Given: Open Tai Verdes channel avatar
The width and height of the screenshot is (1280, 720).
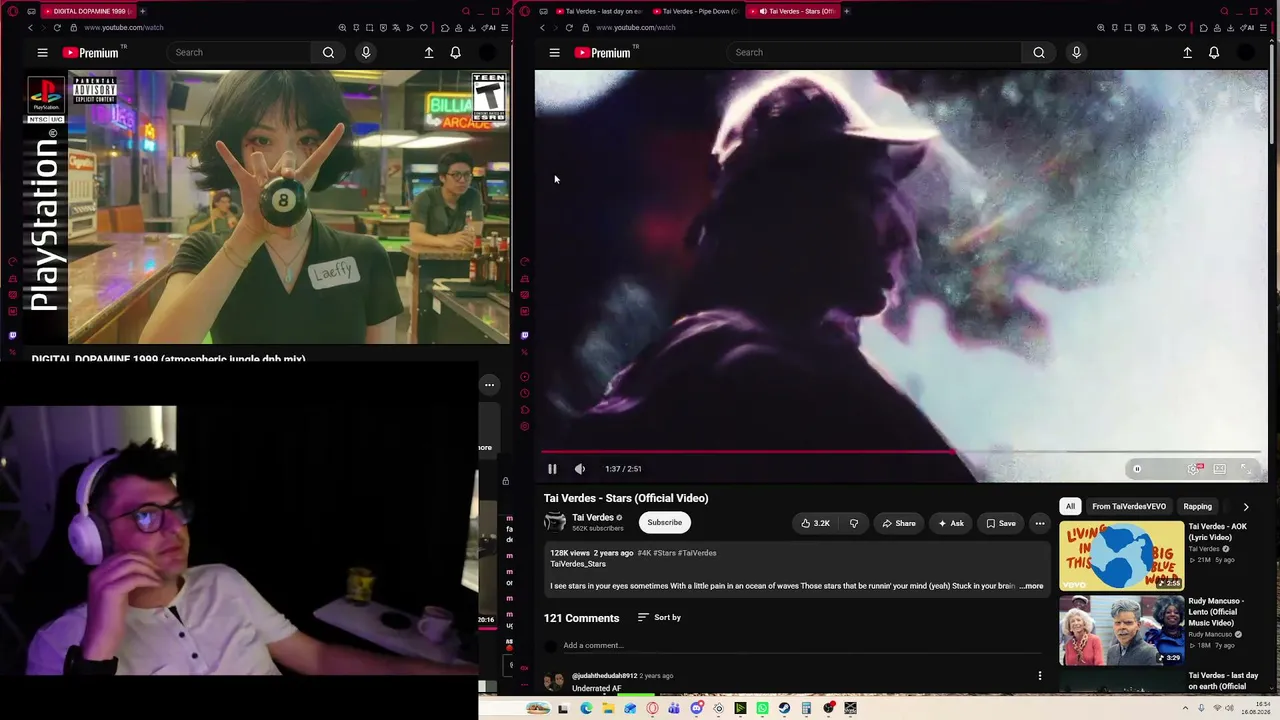Looking at the screenshot, I should point(555,522).
